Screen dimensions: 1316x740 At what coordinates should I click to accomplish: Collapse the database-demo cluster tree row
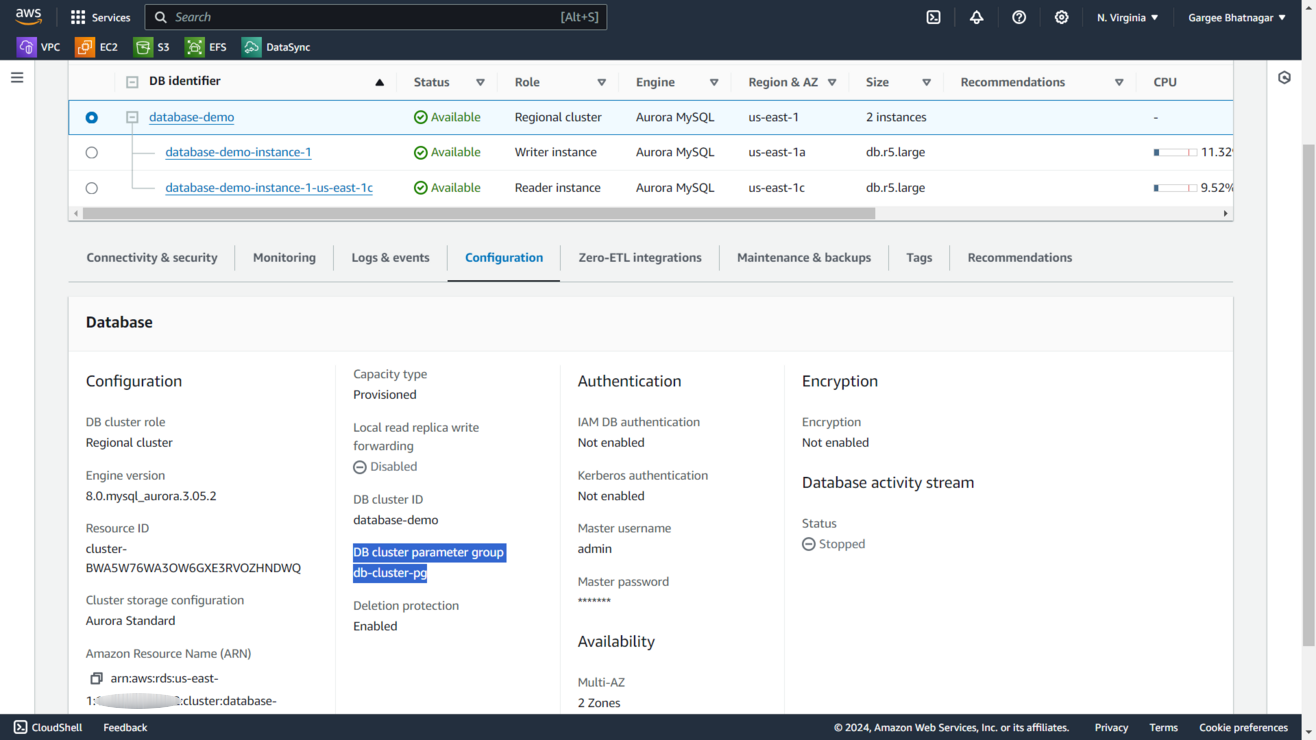132,118
